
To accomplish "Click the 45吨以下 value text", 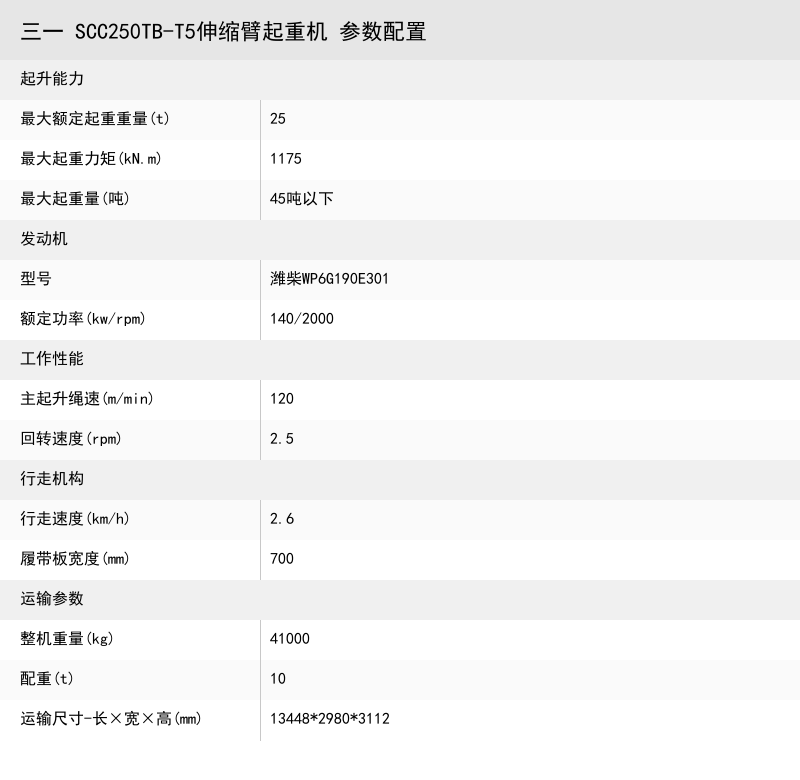I will [x=300, y=199].
